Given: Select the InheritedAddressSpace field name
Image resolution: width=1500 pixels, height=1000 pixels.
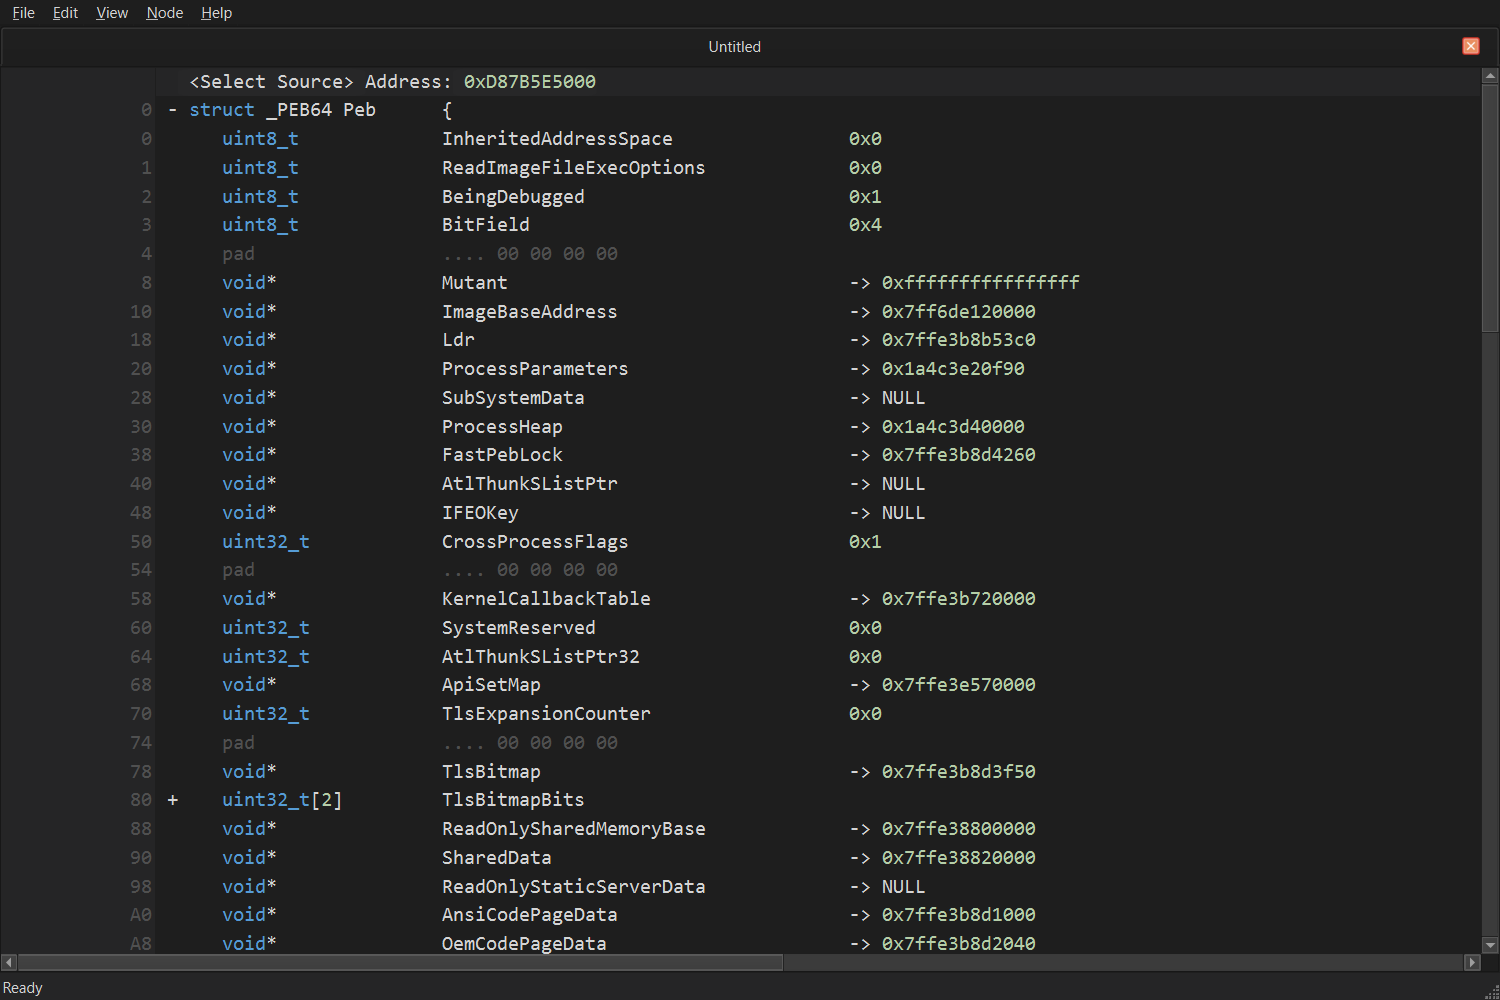Looking at the screenshot, I should (557, 139).
